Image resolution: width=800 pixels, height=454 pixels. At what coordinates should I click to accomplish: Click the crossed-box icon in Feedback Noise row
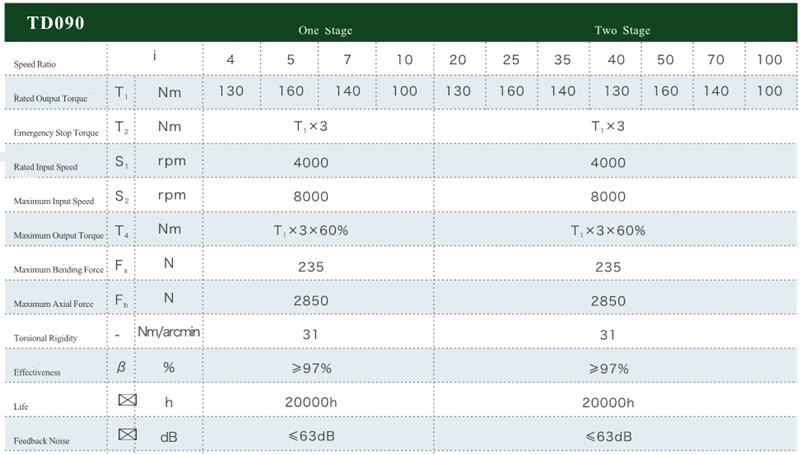[126, 435]
